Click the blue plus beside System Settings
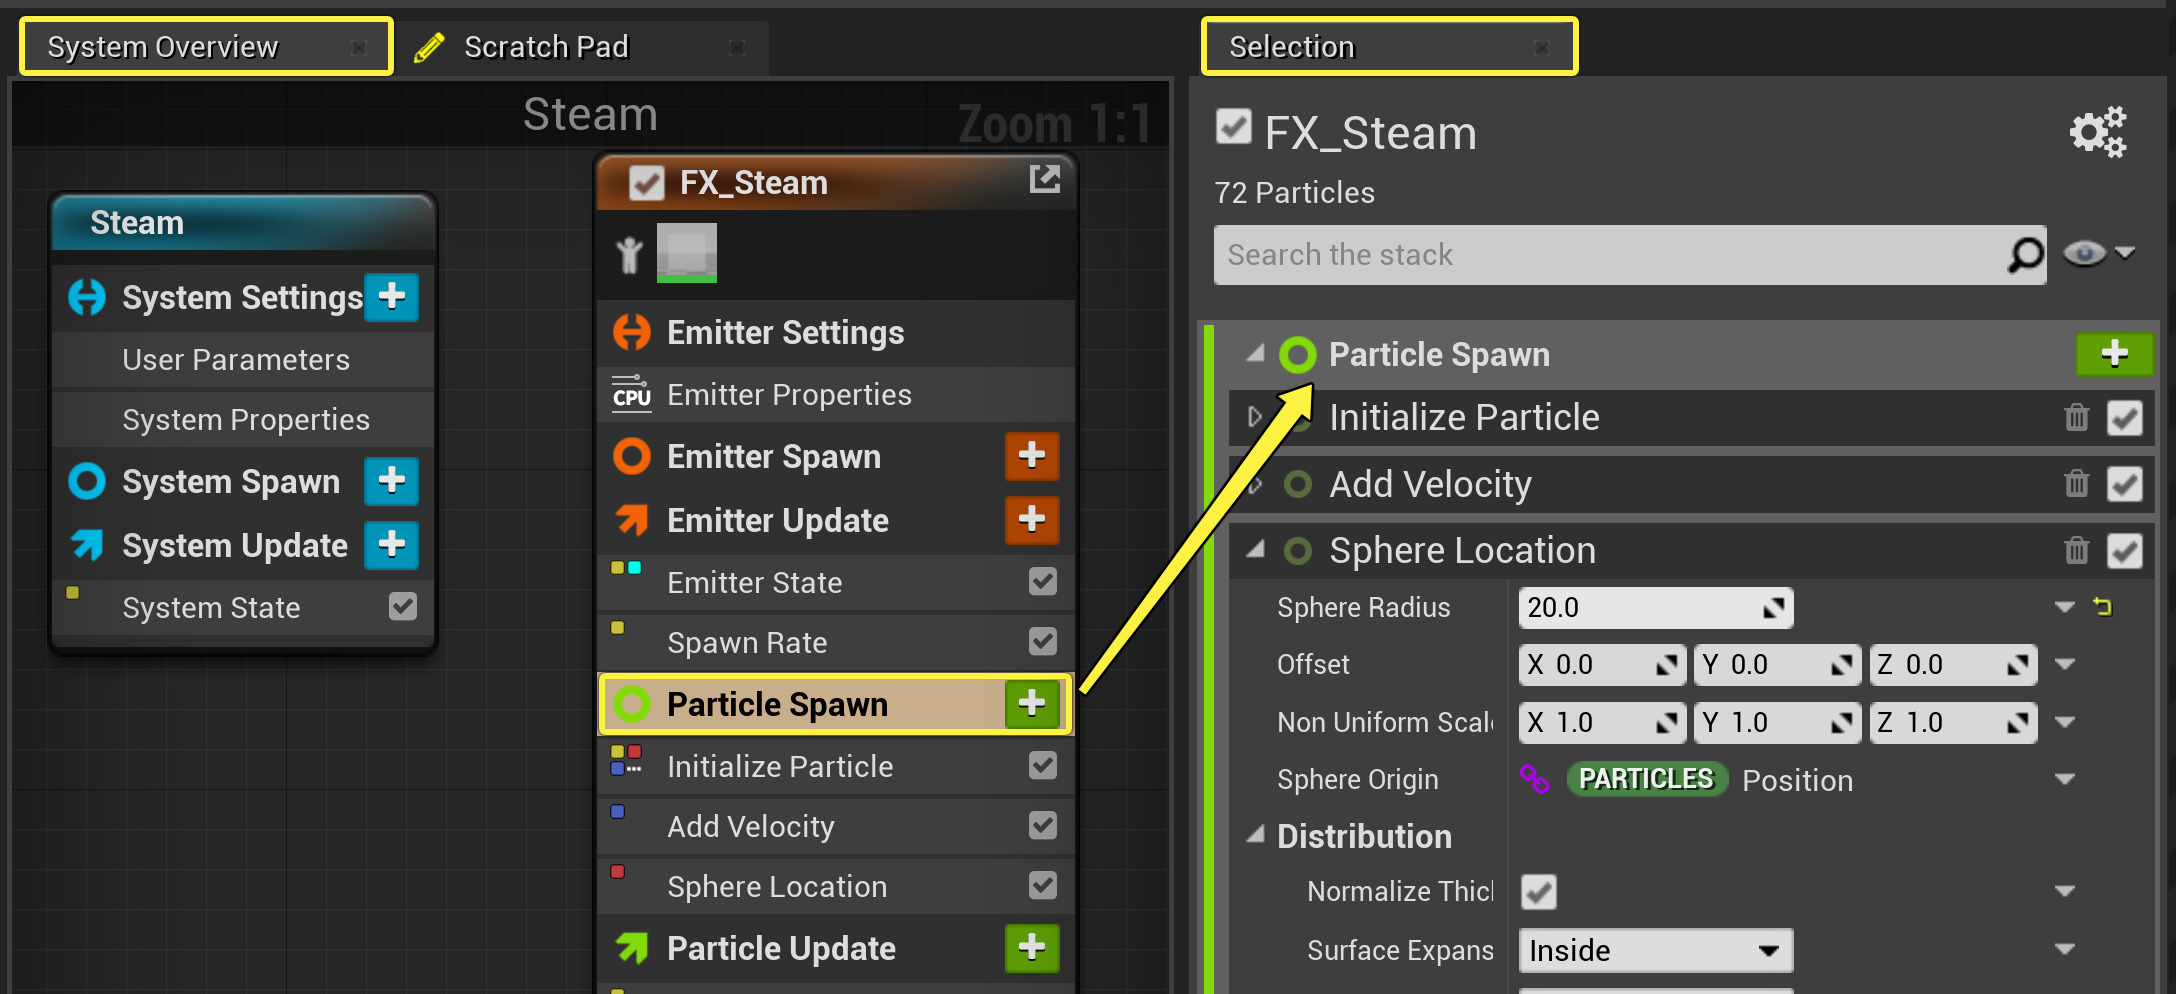Viewport: 2176px width, 994px height. pos(391,297)
